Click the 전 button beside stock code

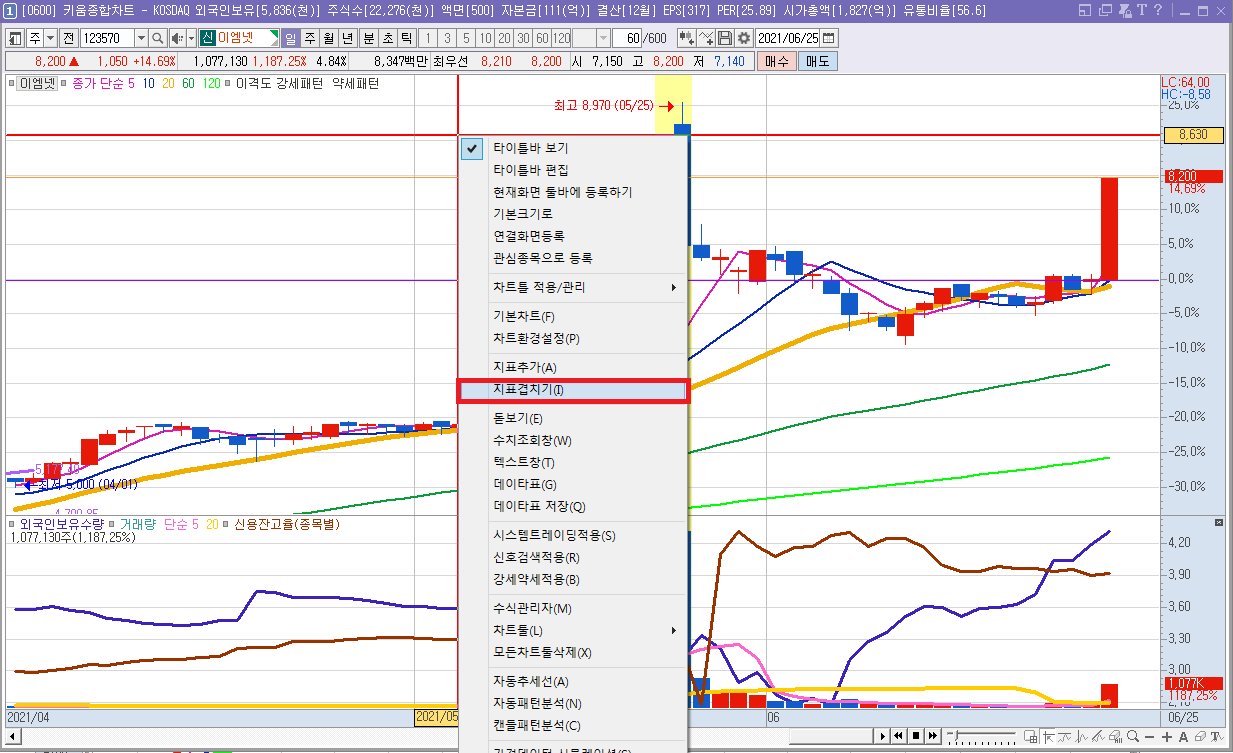coord(69,38)
